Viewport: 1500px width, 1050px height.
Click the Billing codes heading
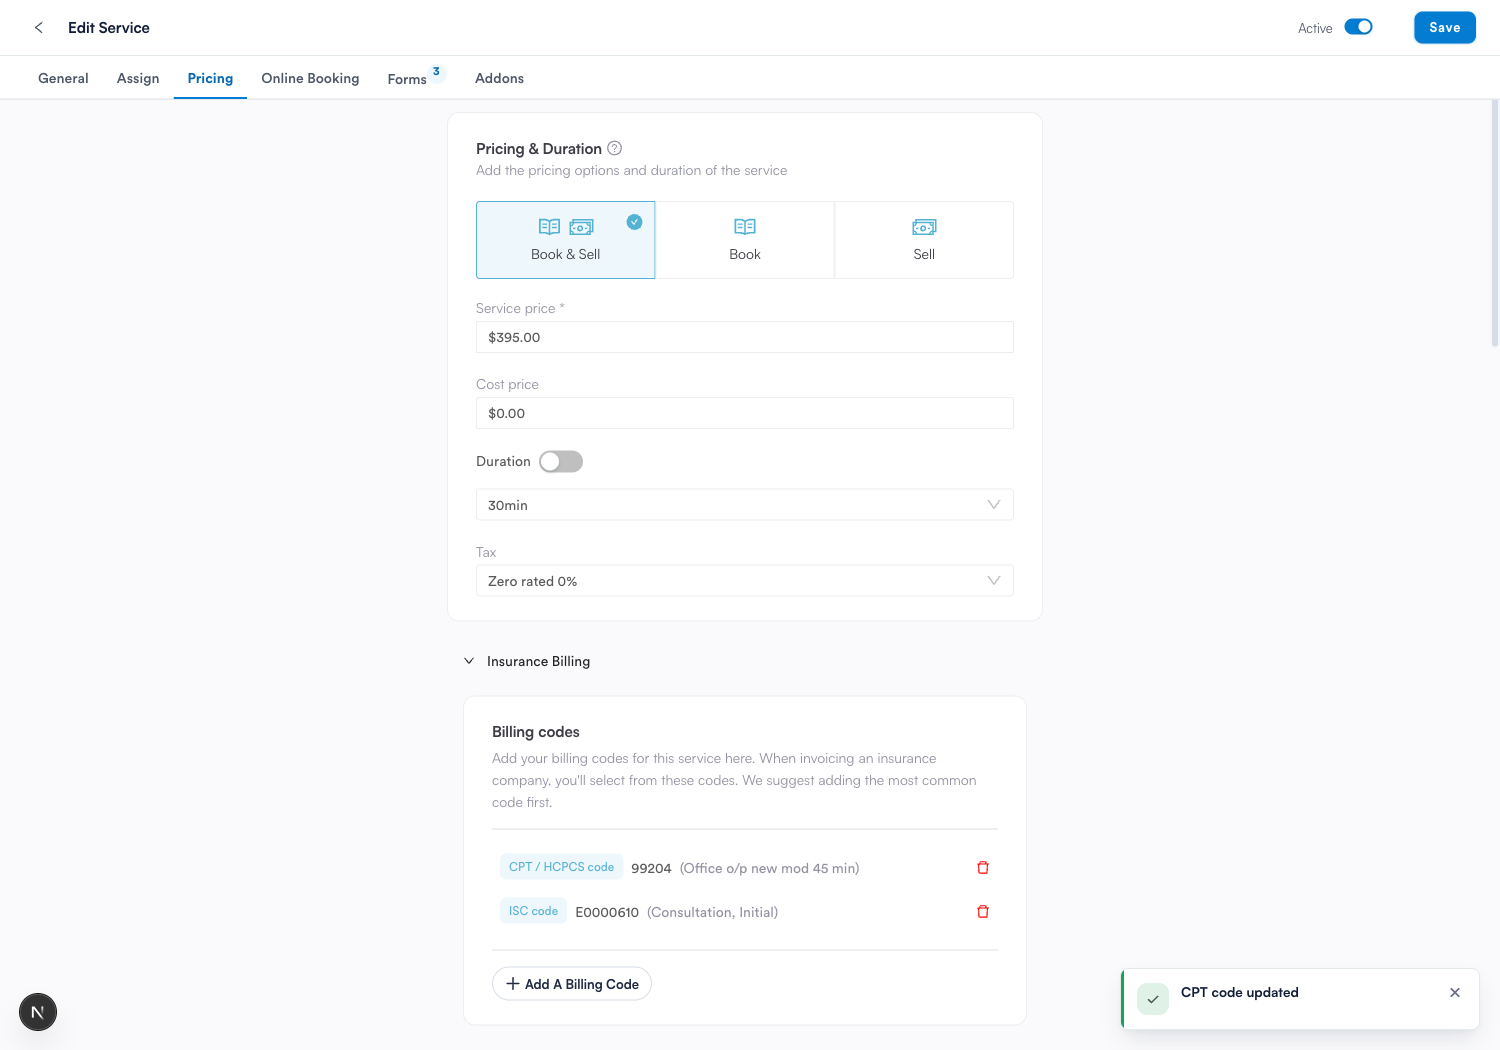tap(536, 732)
